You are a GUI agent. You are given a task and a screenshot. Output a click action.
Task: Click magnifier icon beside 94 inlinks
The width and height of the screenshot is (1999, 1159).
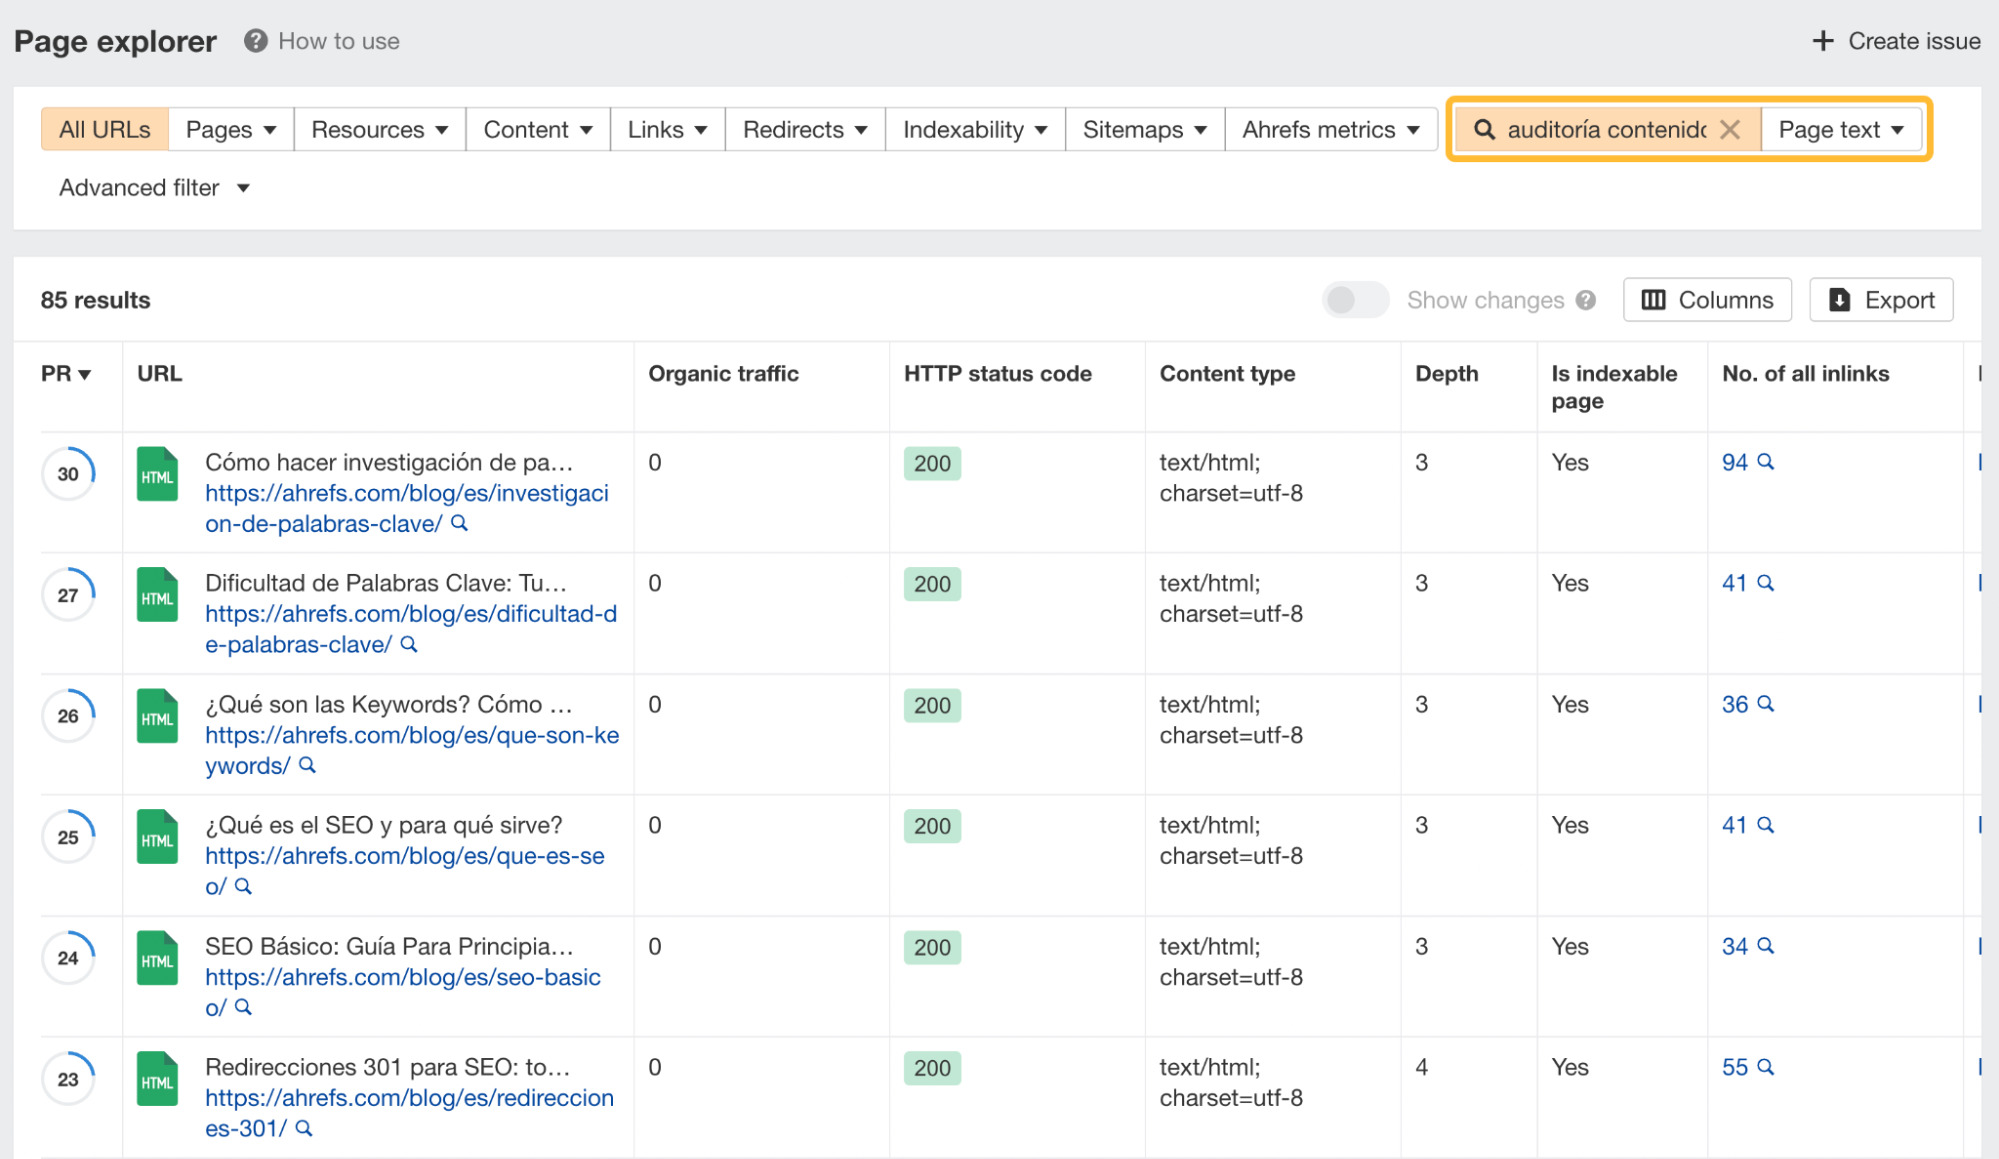tap(1766, 462)
